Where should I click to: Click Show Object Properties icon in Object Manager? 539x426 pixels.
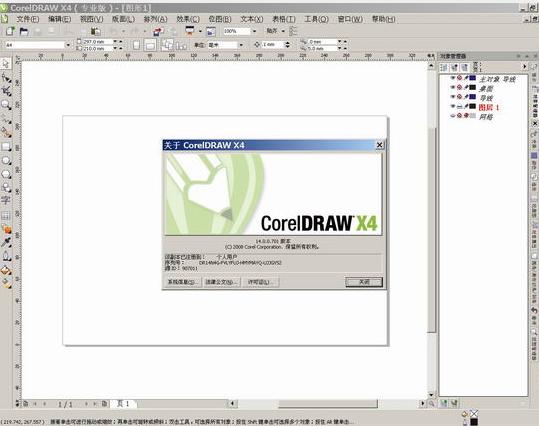click(444, 67)
